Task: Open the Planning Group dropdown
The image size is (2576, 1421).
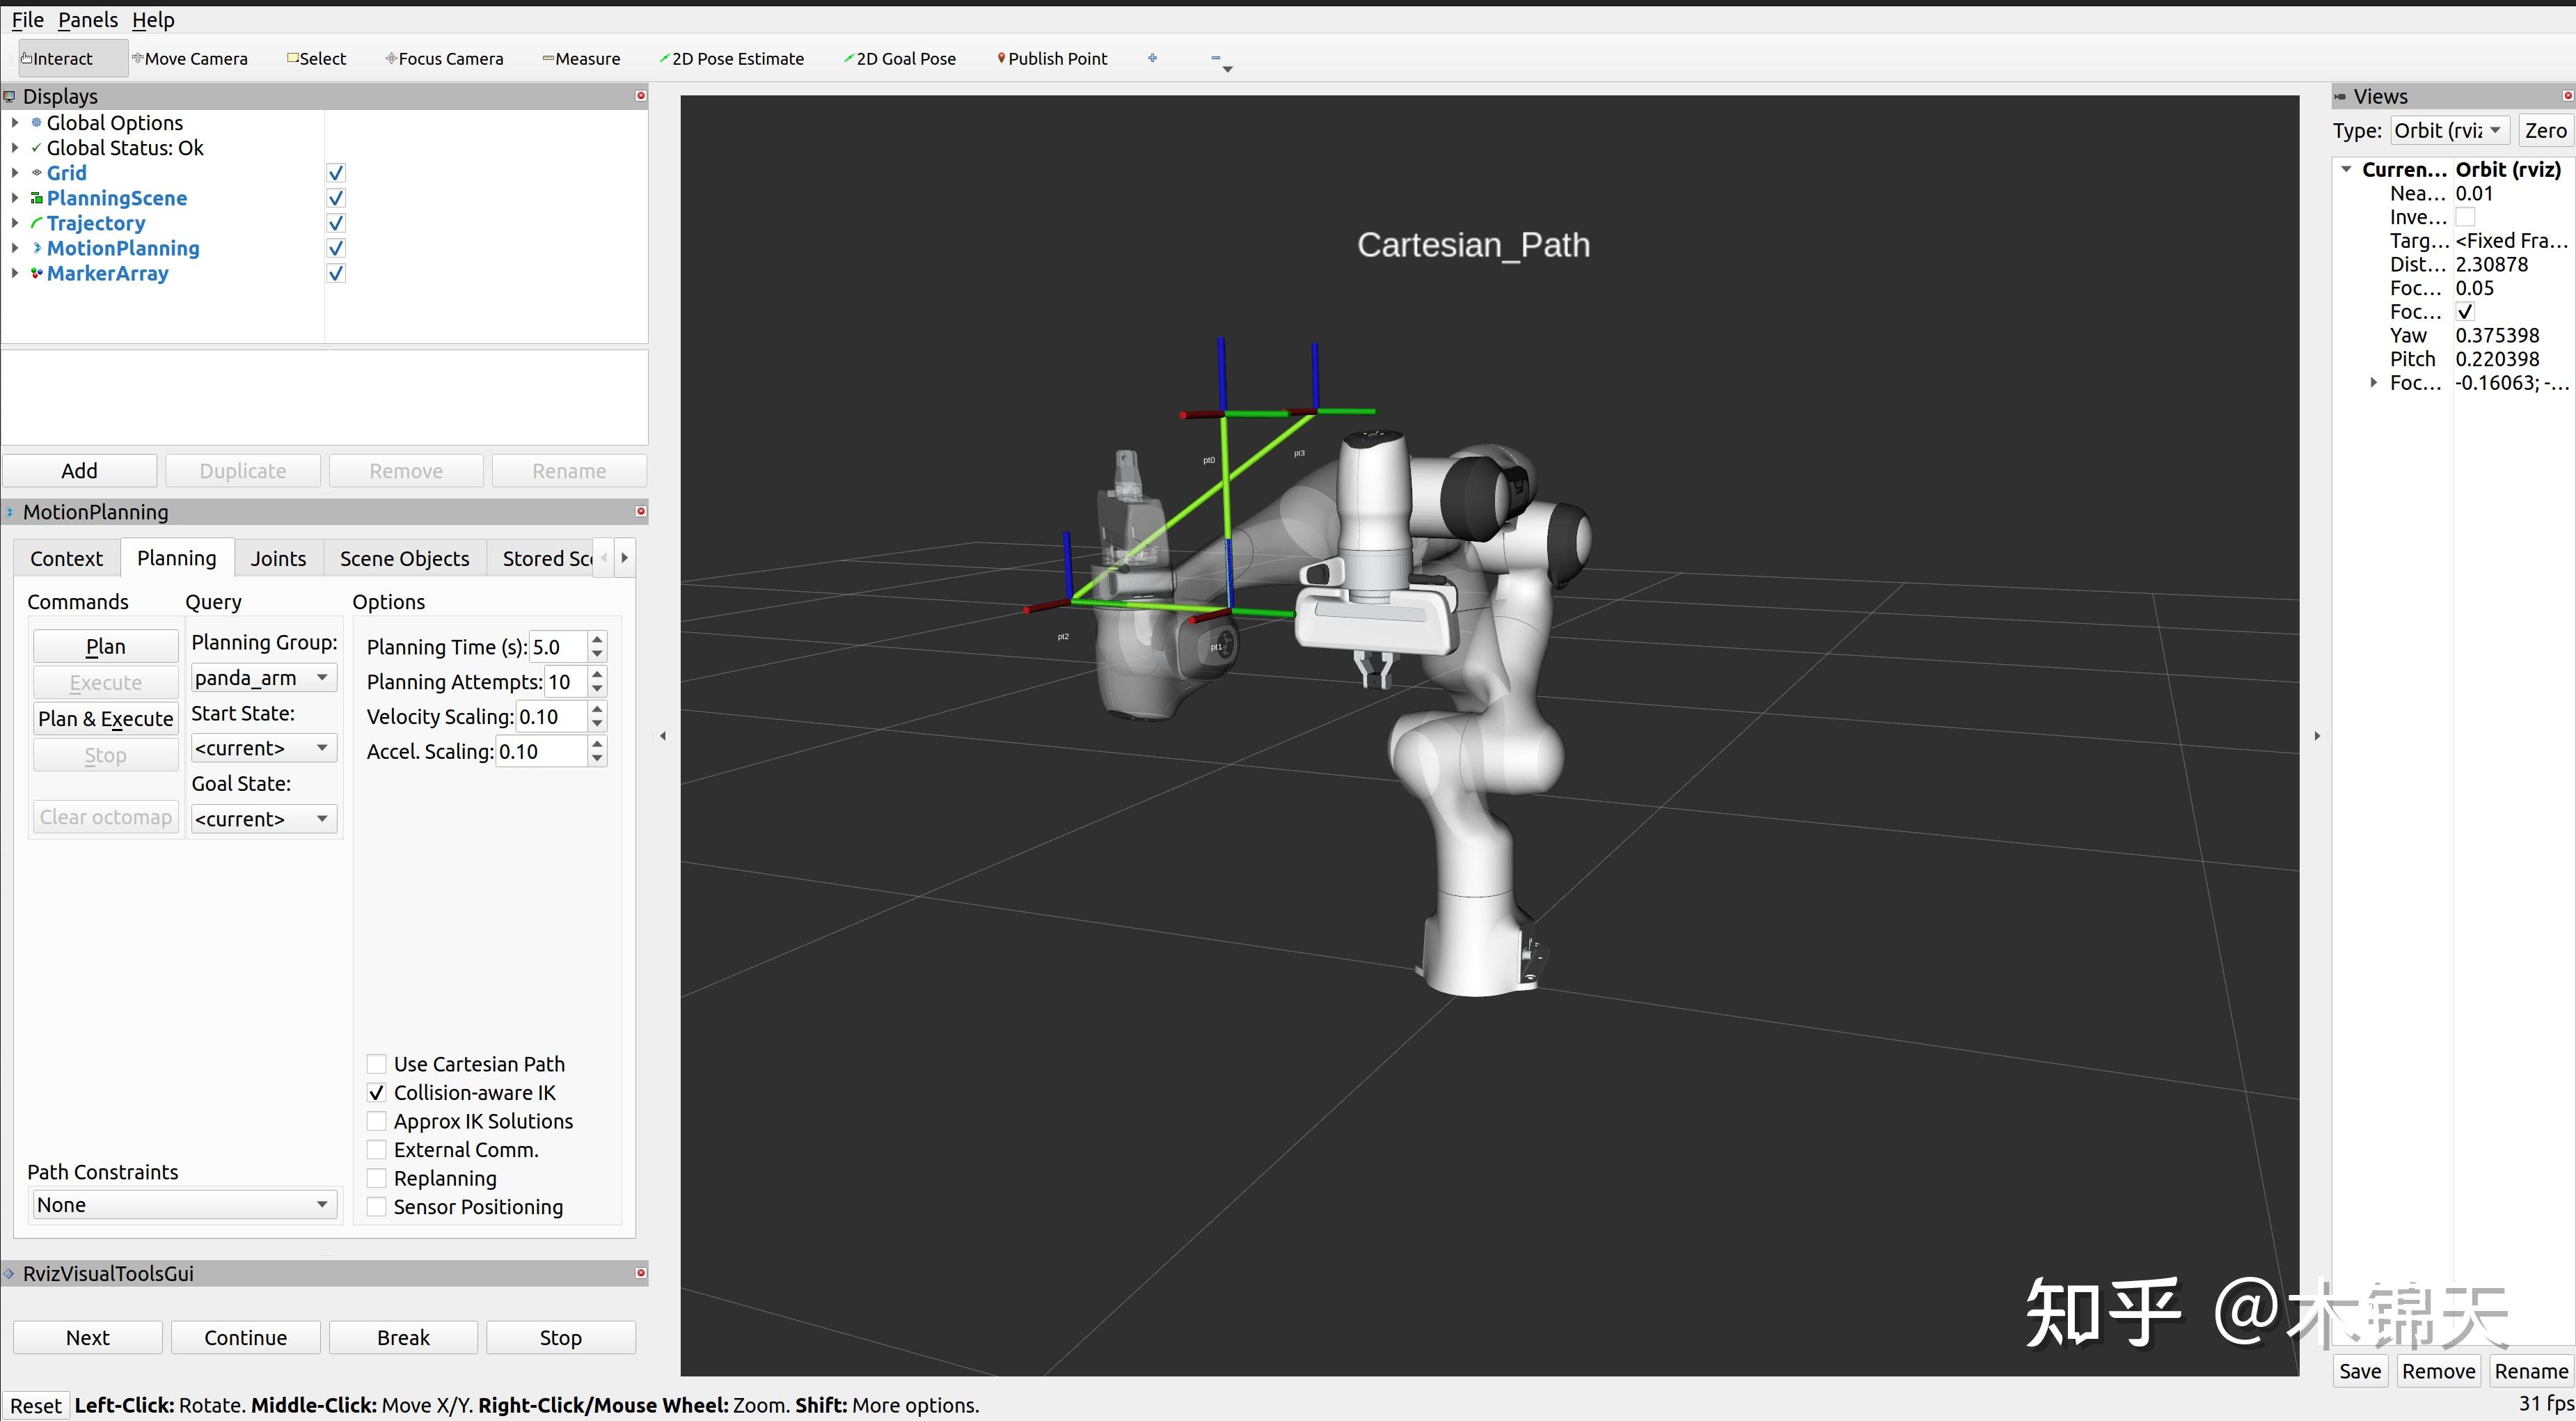Action: tap(263, 678)
